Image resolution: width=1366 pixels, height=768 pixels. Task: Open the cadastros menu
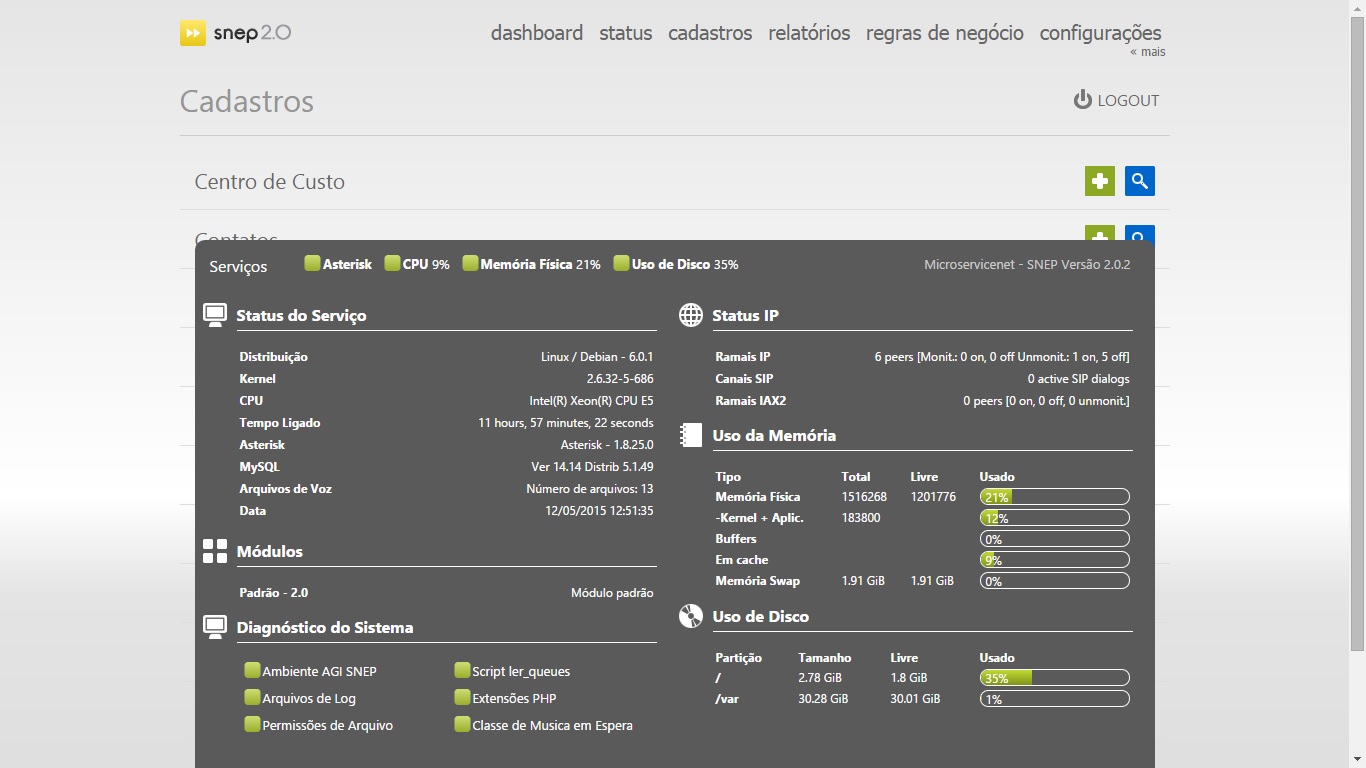click(710, 33)
